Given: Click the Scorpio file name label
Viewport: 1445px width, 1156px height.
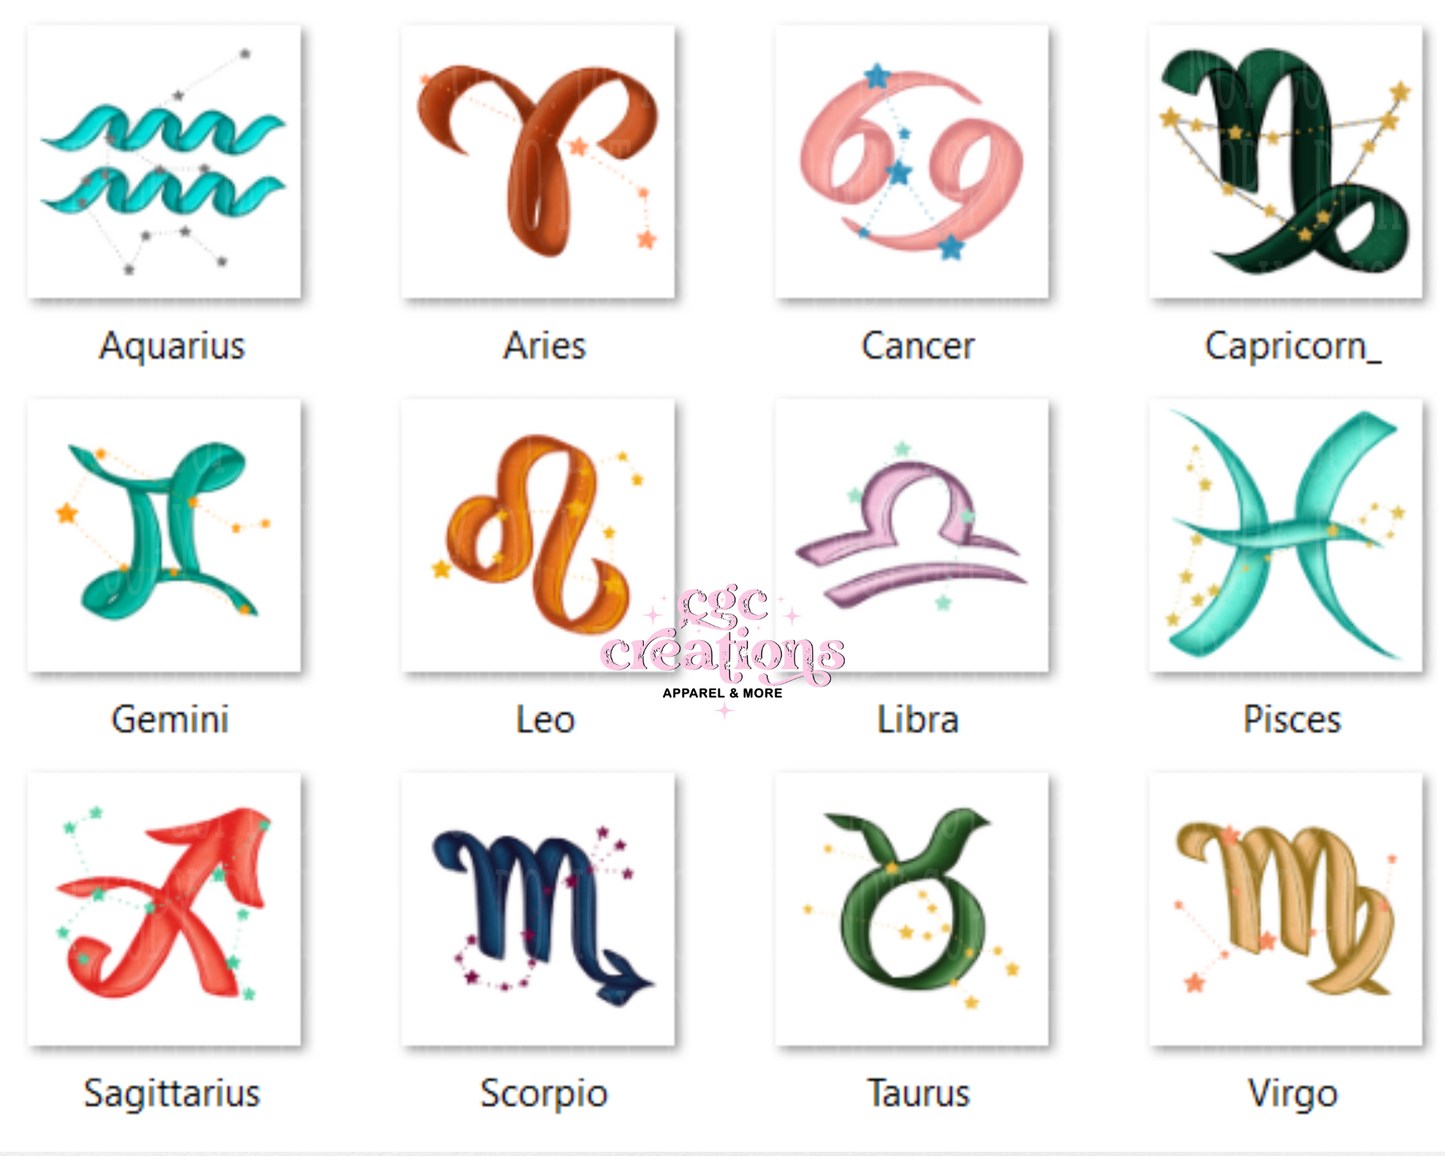Looking at the screenshot, I should (x=544, y=1093).
